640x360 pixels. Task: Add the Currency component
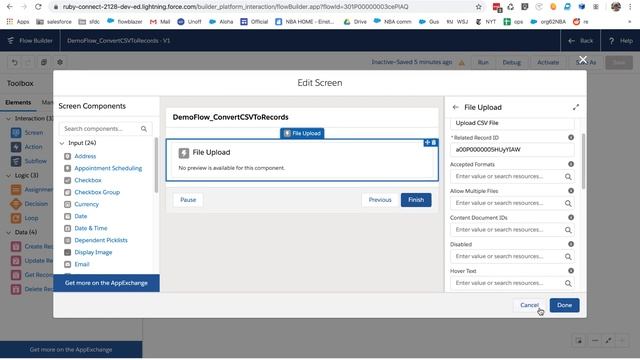click(87, 204)
